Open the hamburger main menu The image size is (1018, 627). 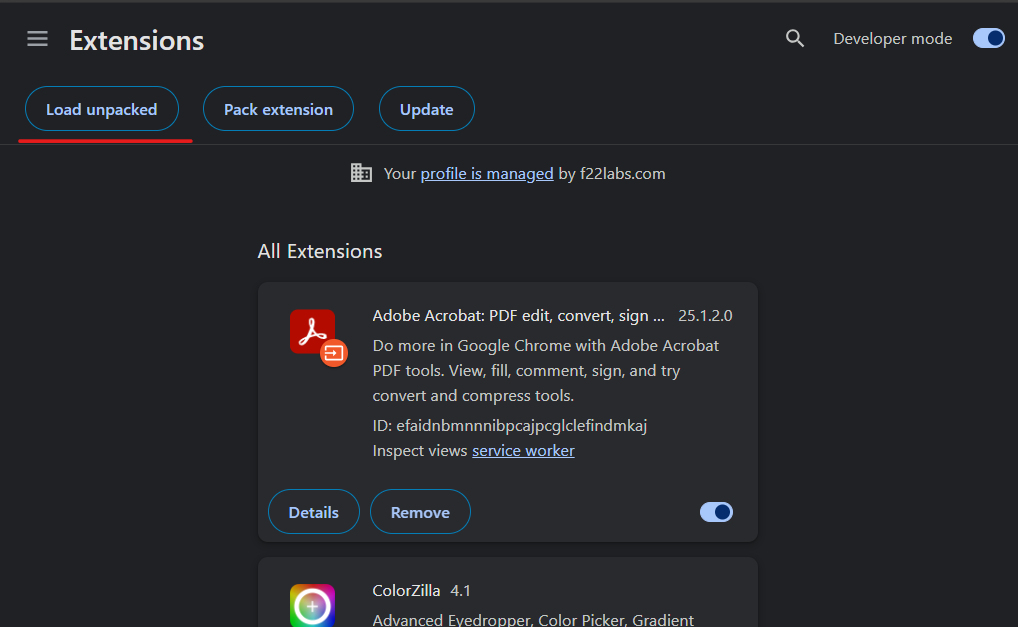[37, 39]
